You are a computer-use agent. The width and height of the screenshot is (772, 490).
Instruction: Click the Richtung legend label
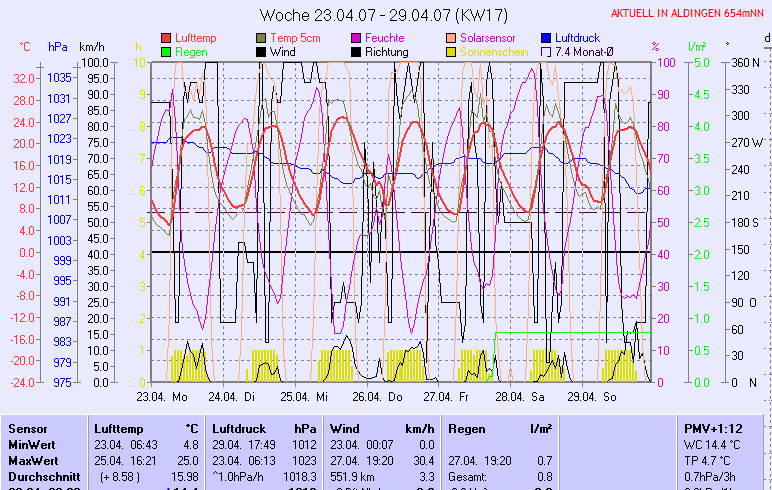click(x=386, y=52)
